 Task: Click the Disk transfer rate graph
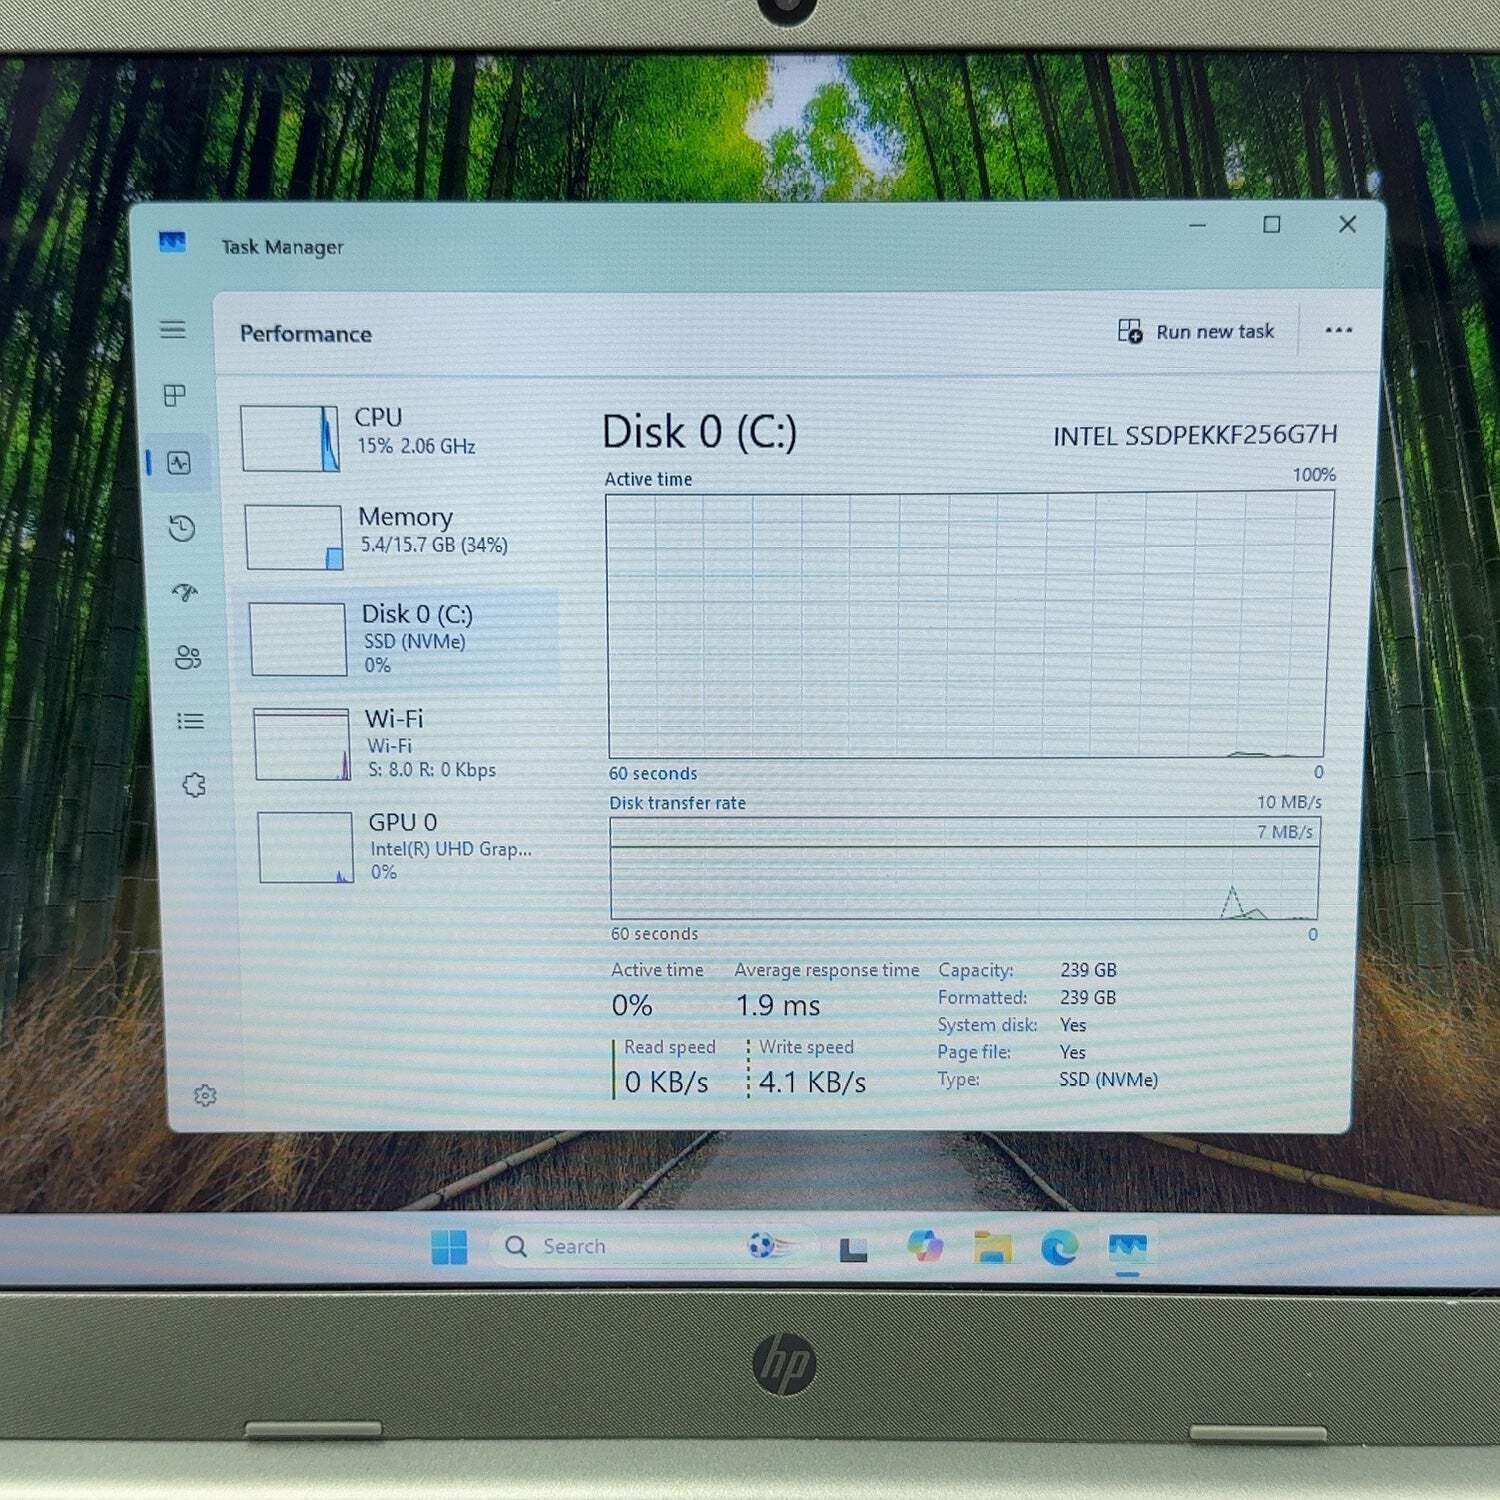965,868
